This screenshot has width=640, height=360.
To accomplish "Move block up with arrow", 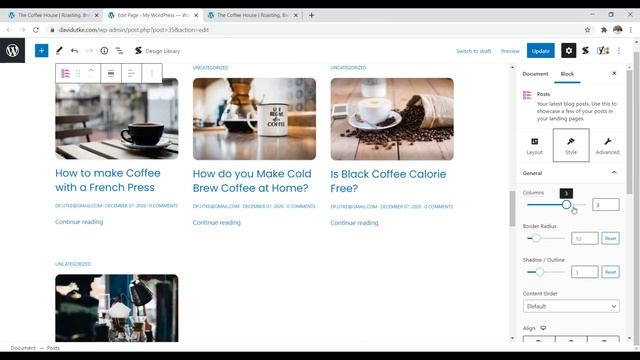I will (91, 70).
